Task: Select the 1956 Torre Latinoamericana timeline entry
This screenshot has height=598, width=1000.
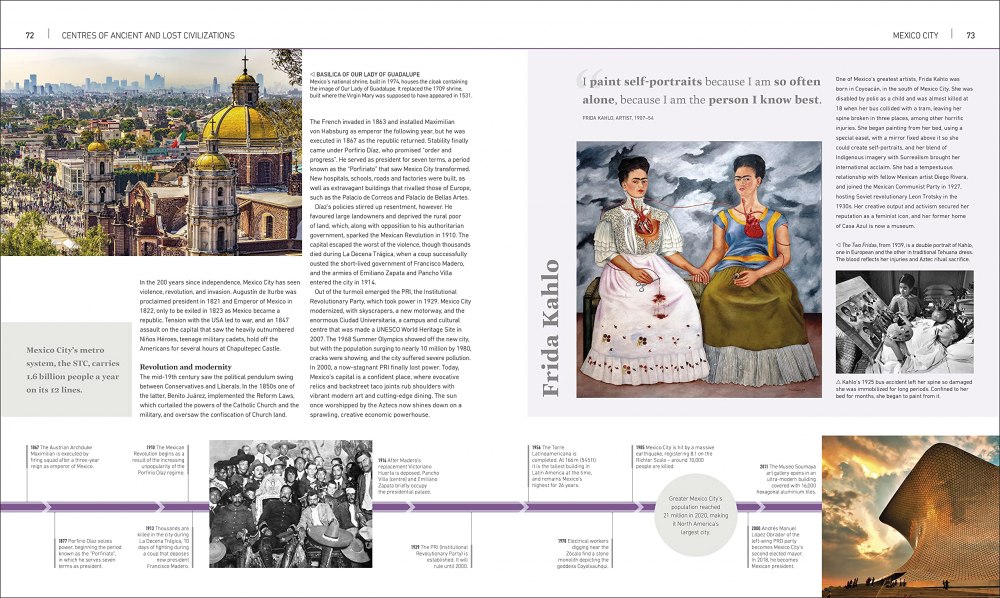Action: click(x=564, y=467)
